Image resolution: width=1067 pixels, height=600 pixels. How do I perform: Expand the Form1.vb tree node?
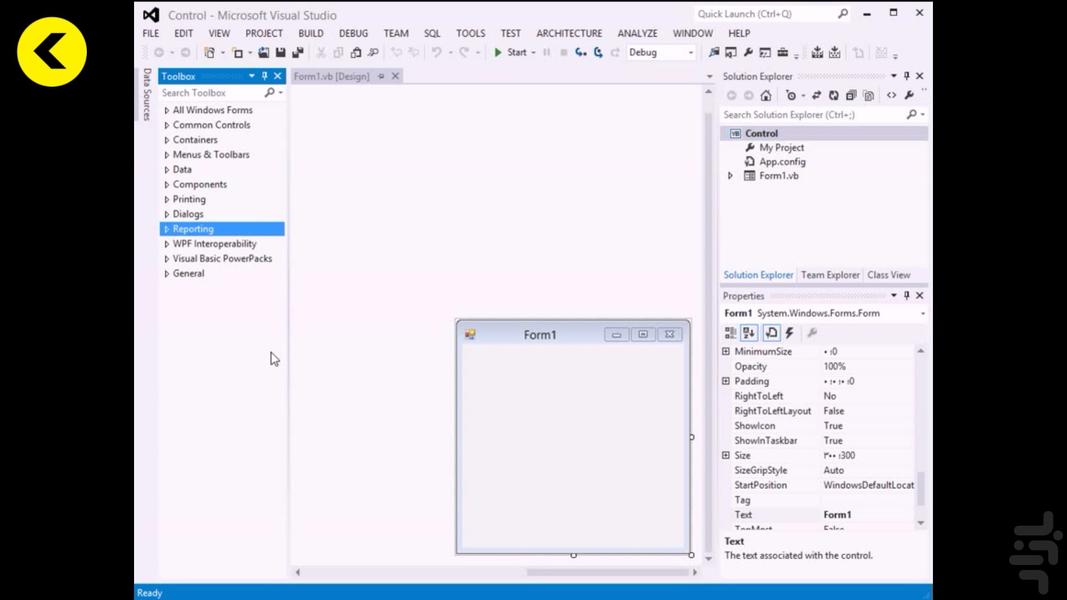click(x=730, y=176)
